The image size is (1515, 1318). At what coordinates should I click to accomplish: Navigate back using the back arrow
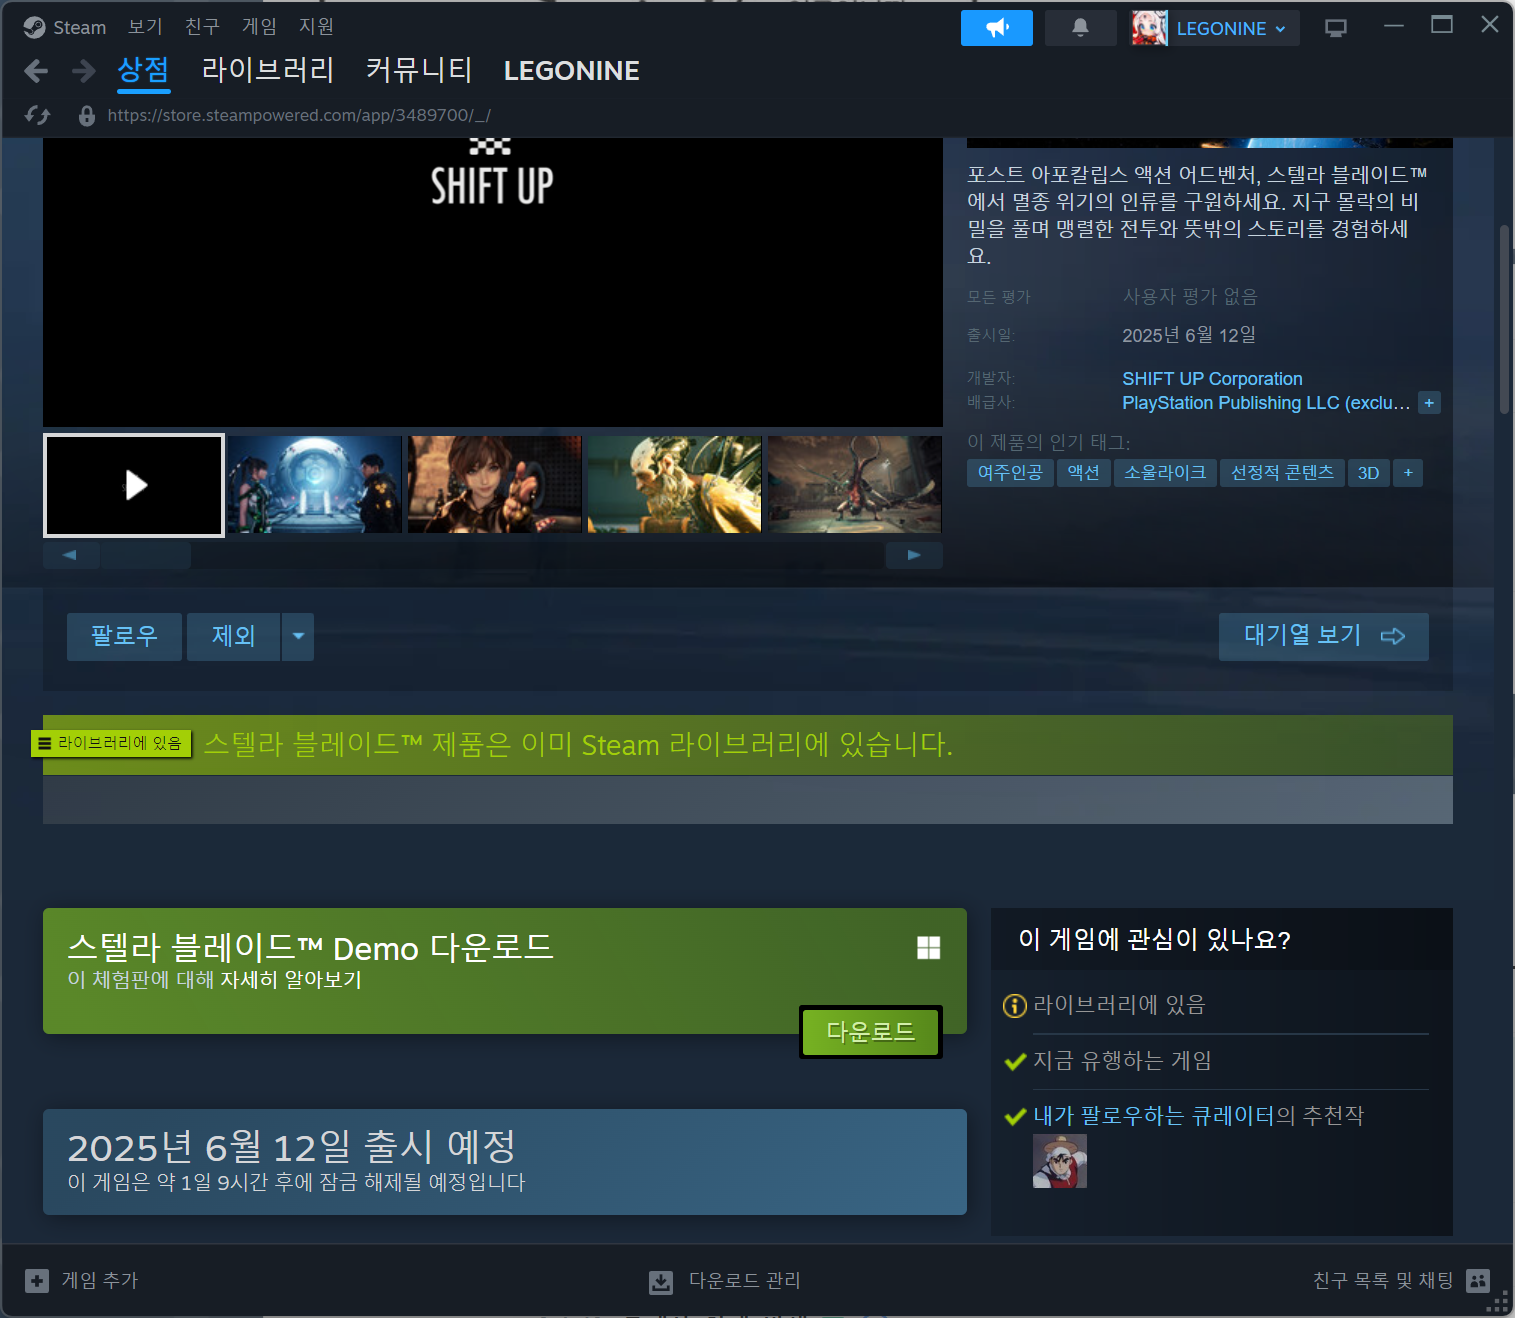point(36,71)
